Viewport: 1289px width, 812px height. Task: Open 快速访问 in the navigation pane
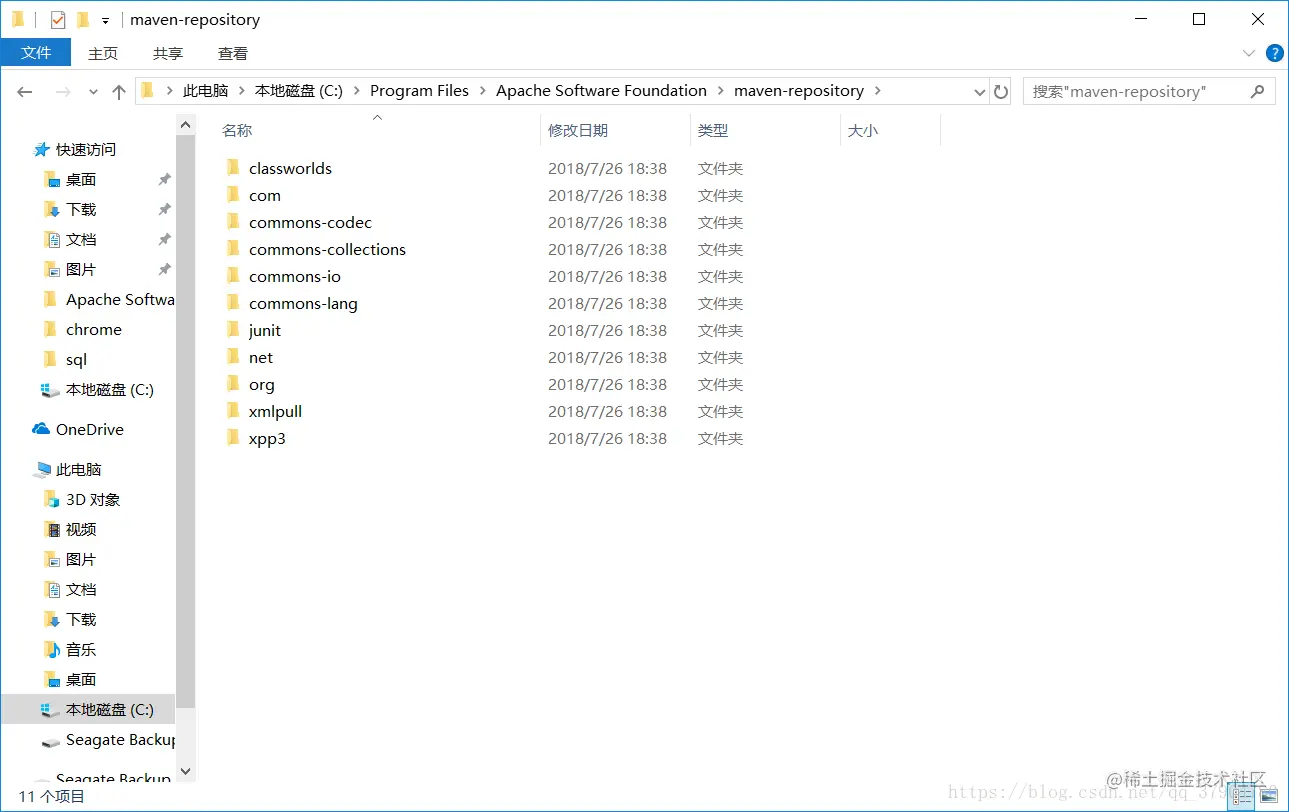(86, 149)
